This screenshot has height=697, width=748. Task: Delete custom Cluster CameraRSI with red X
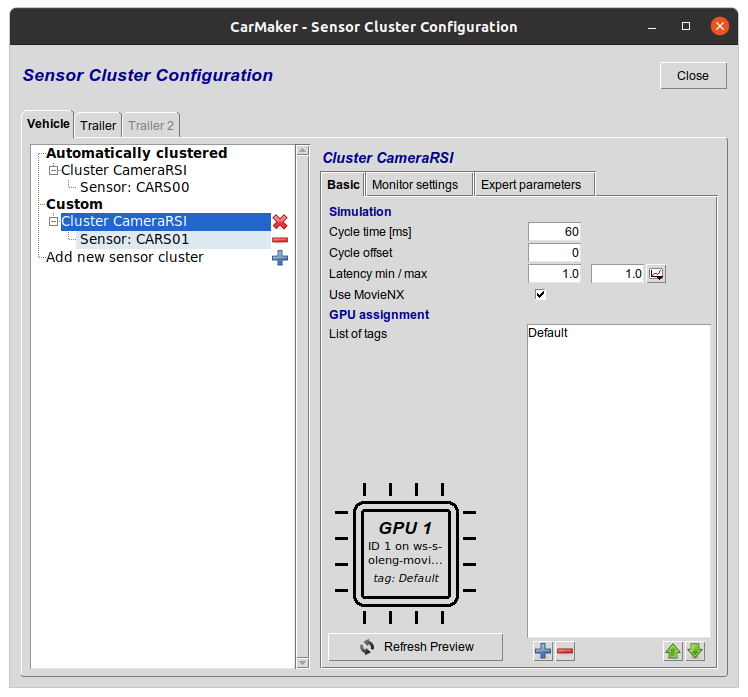(x=280, y=222)
